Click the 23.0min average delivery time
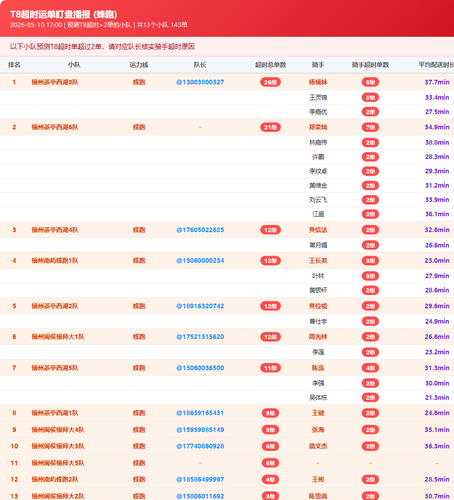454x500 pixels. pyautogui.click(x=437, y=260)
